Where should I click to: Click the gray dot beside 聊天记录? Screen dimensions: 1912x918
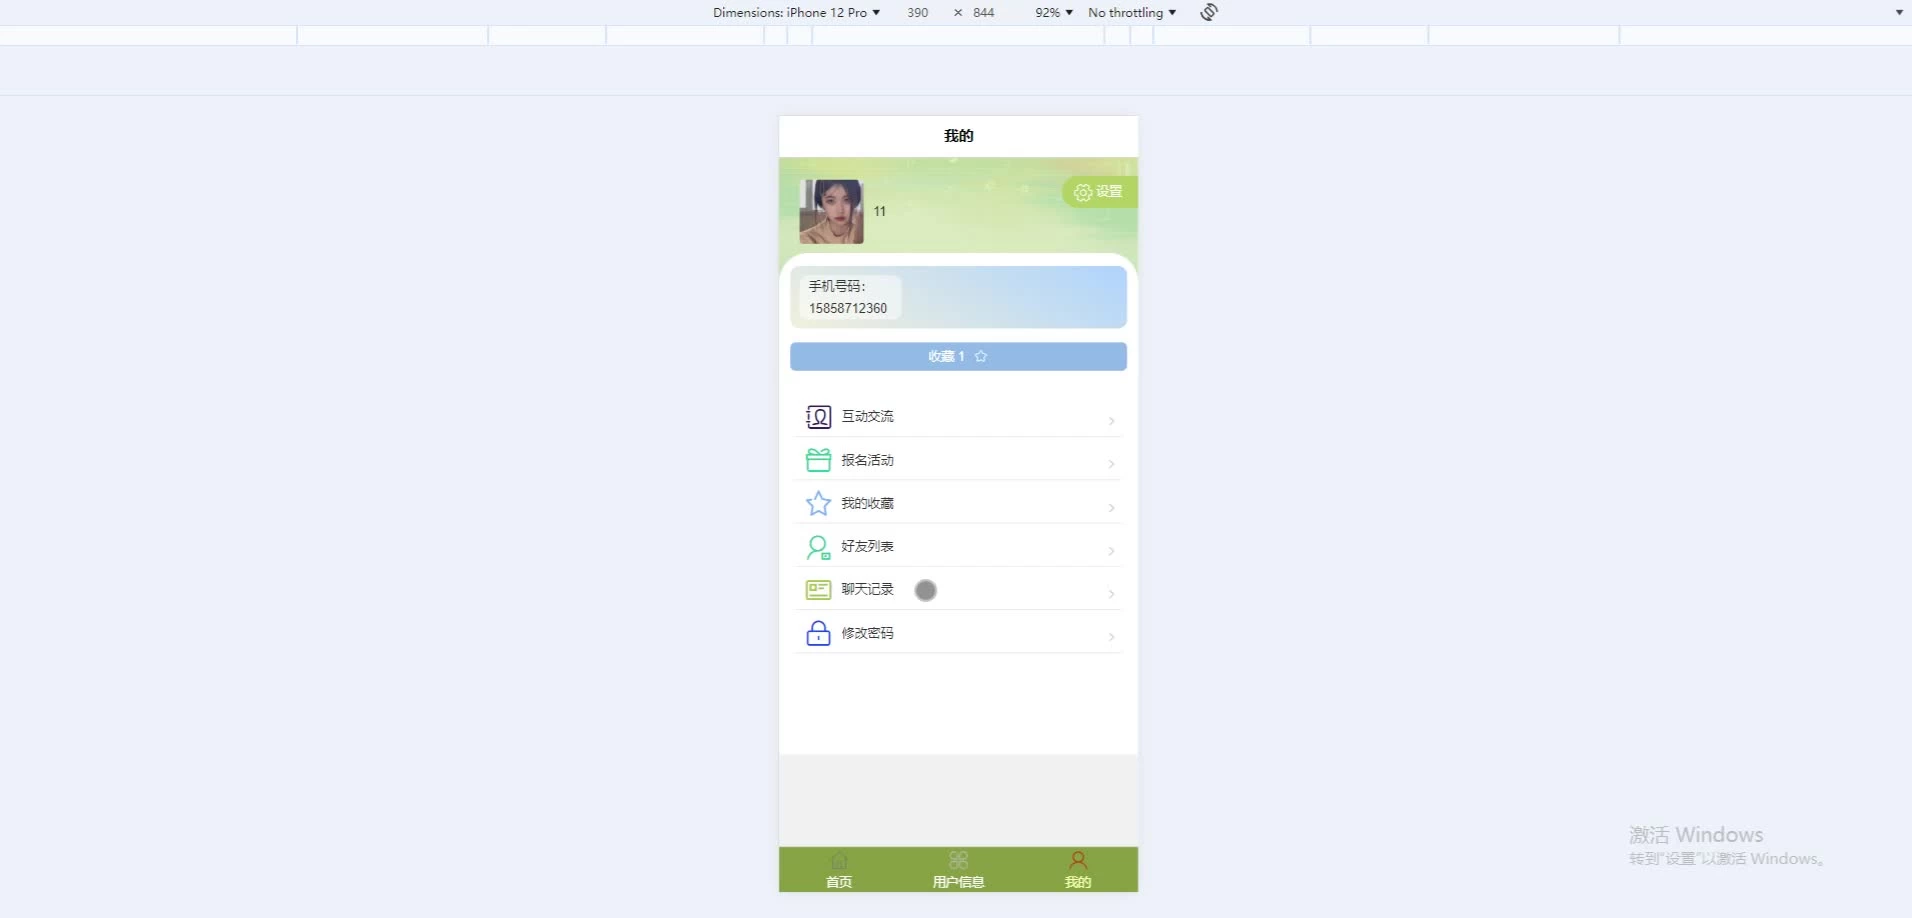click(x=926, y=590)
